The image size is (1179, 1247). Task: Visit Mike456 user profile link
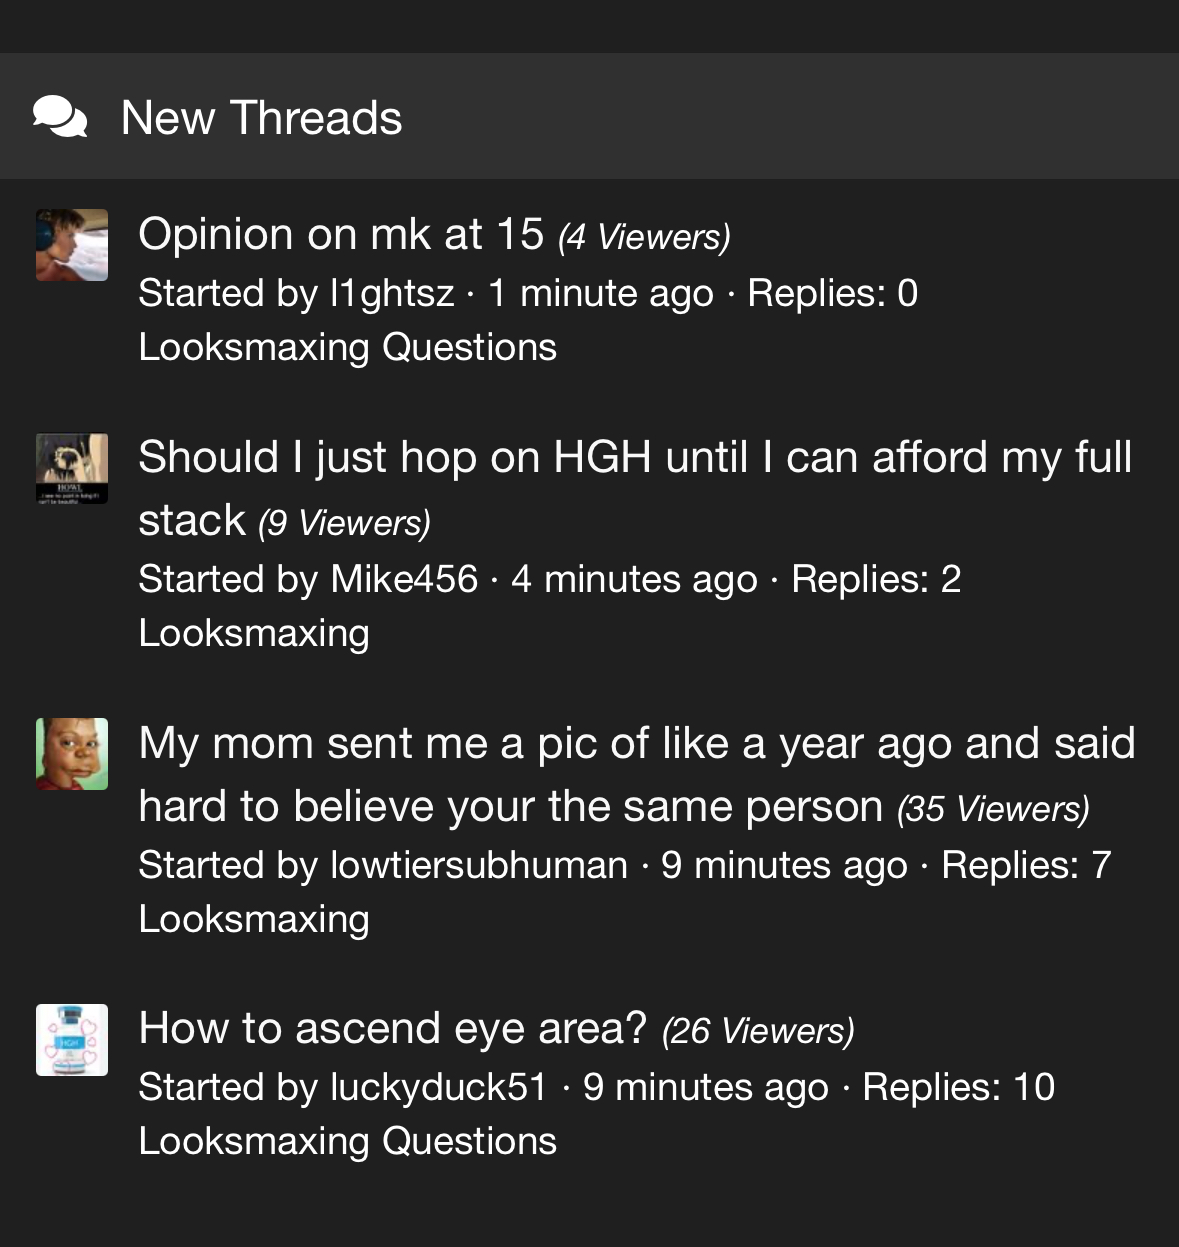pos(404,579)
